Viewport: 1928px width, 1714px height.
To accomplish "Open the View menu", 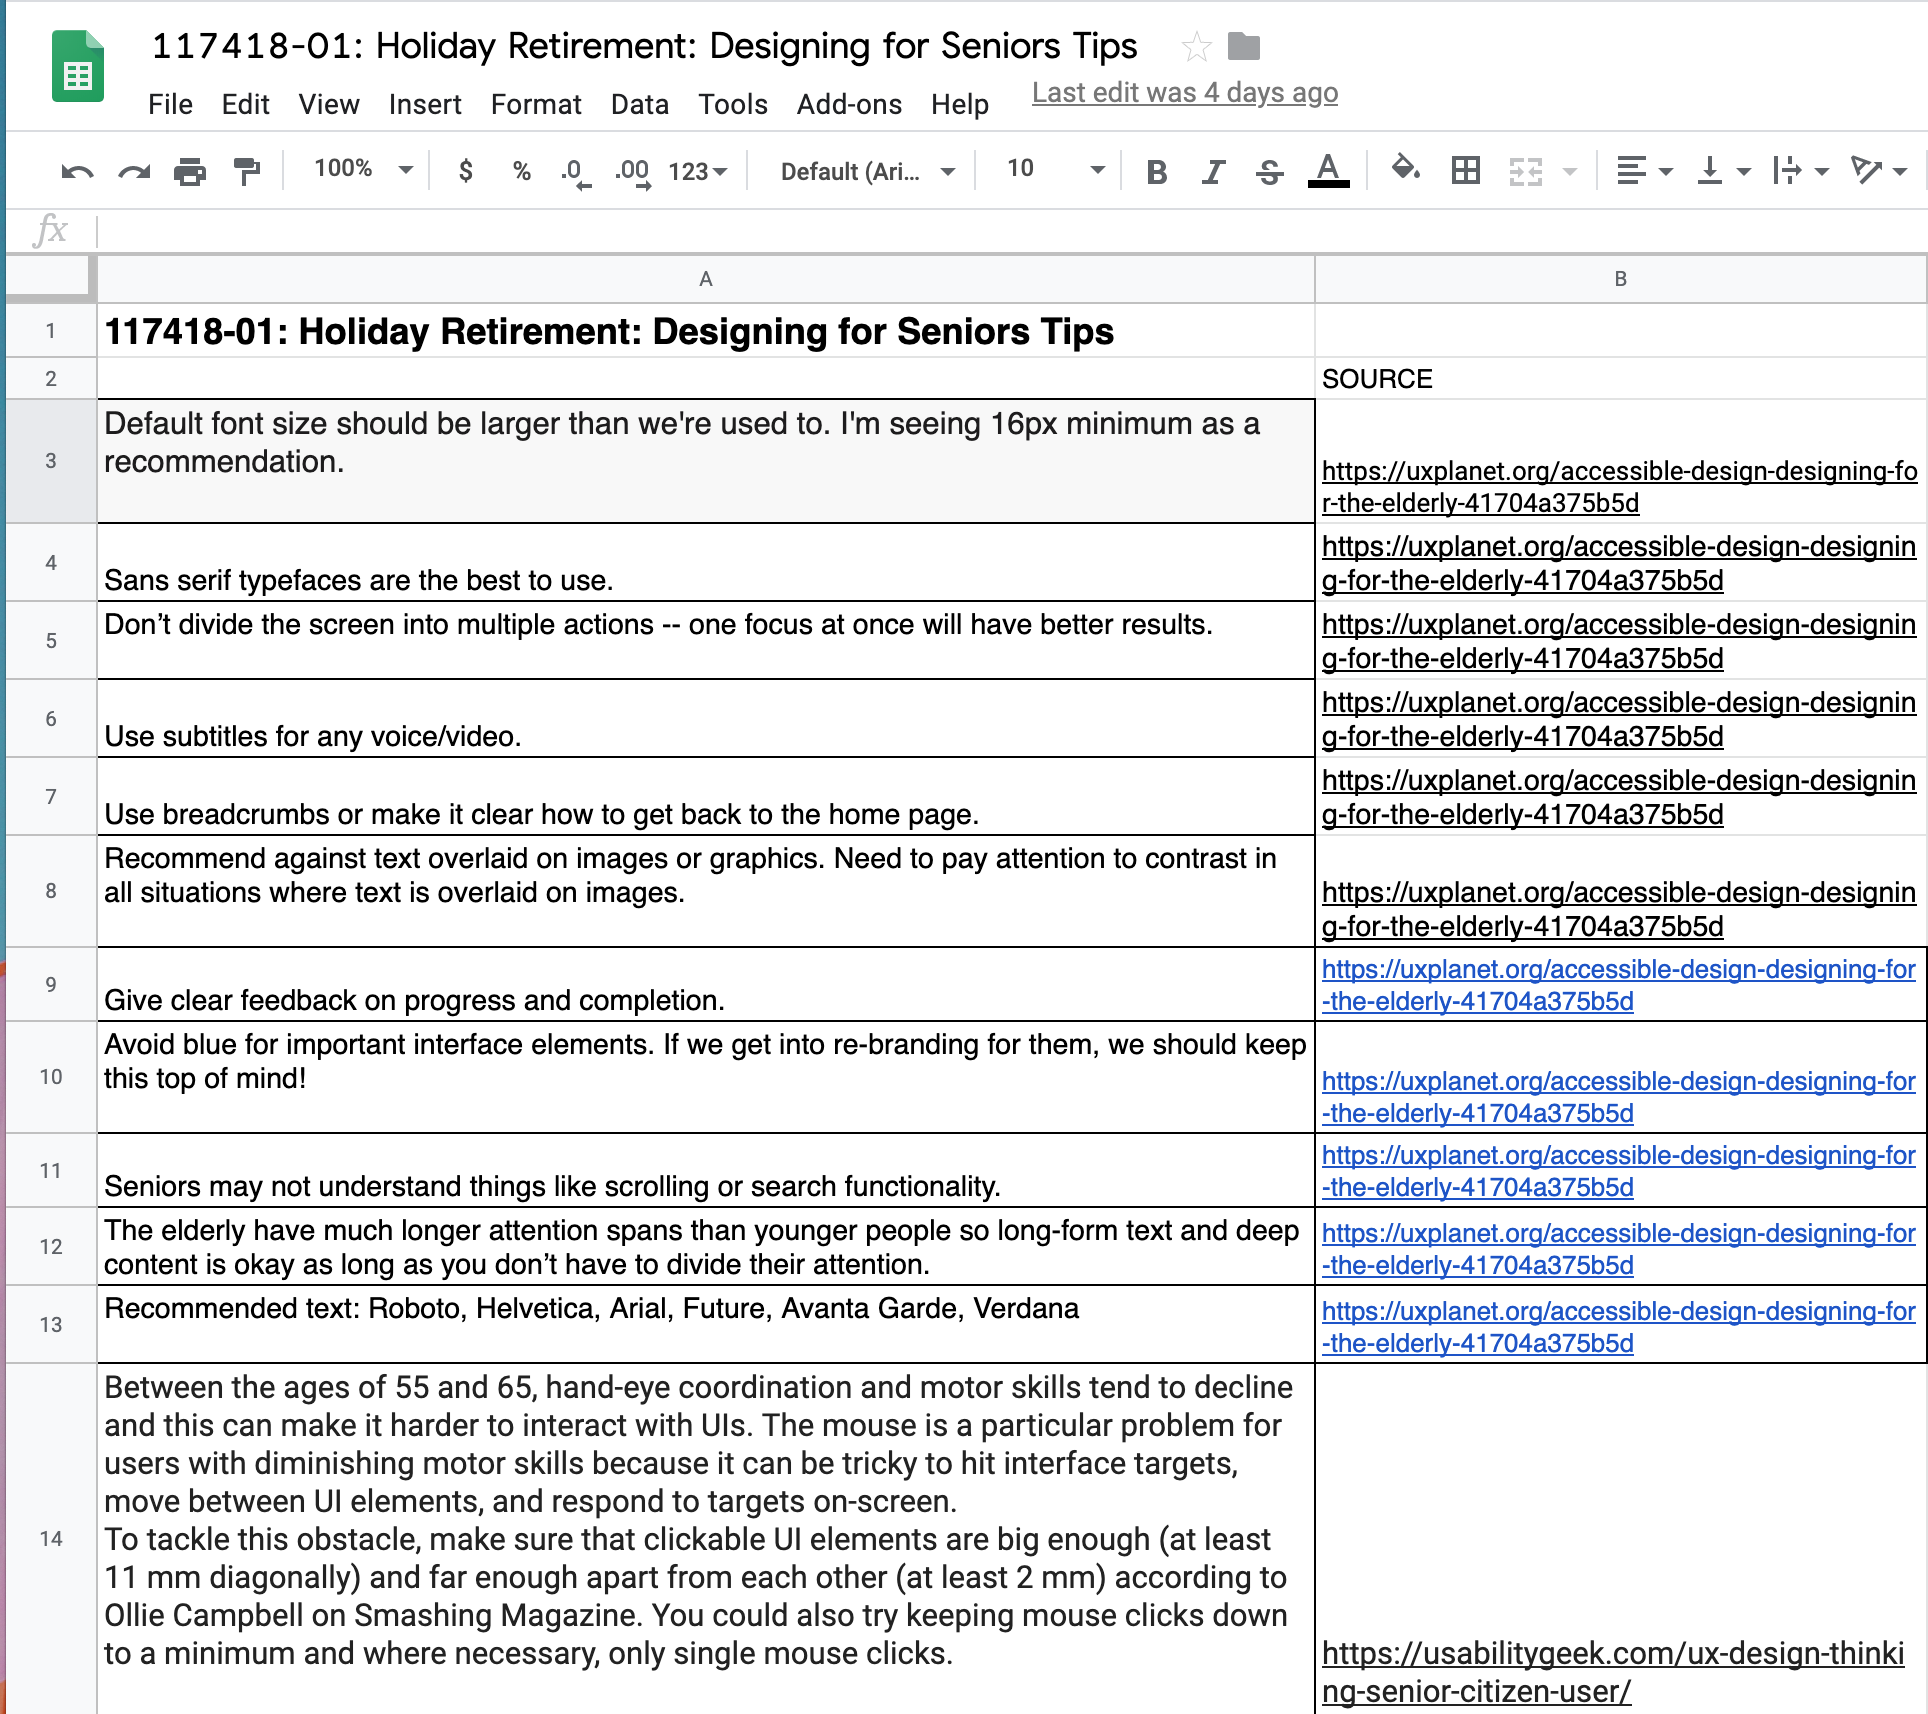I will coord(329,104).
